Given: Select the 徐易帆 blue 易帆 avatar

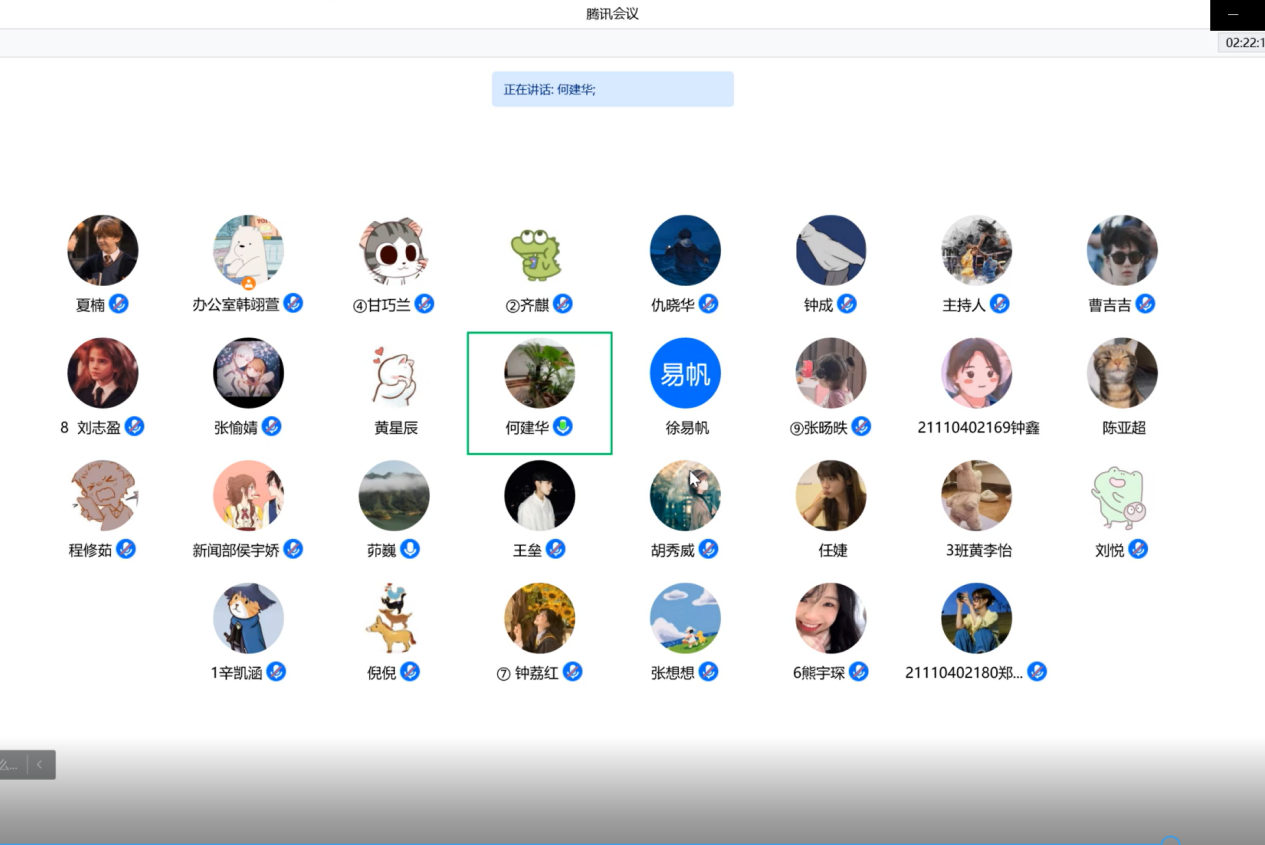Looking at the screenshot, I should pyautogui.click(x=685, y=373).
